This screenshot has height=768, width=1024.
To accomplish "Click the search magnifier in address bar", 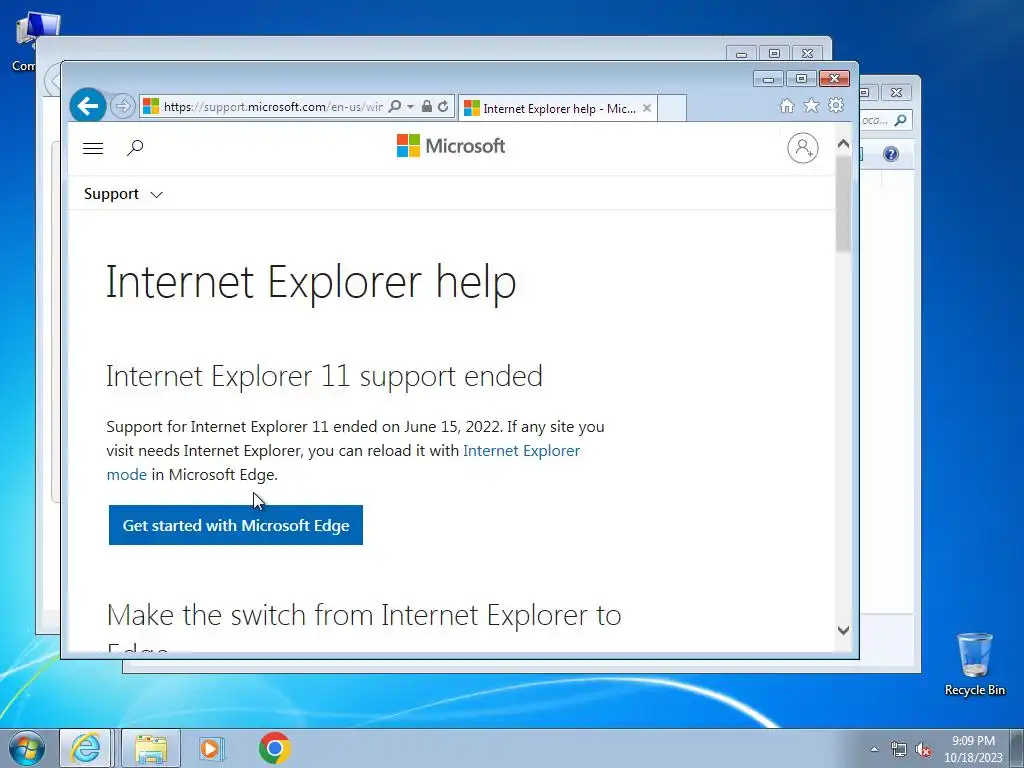I will [394, 106].
